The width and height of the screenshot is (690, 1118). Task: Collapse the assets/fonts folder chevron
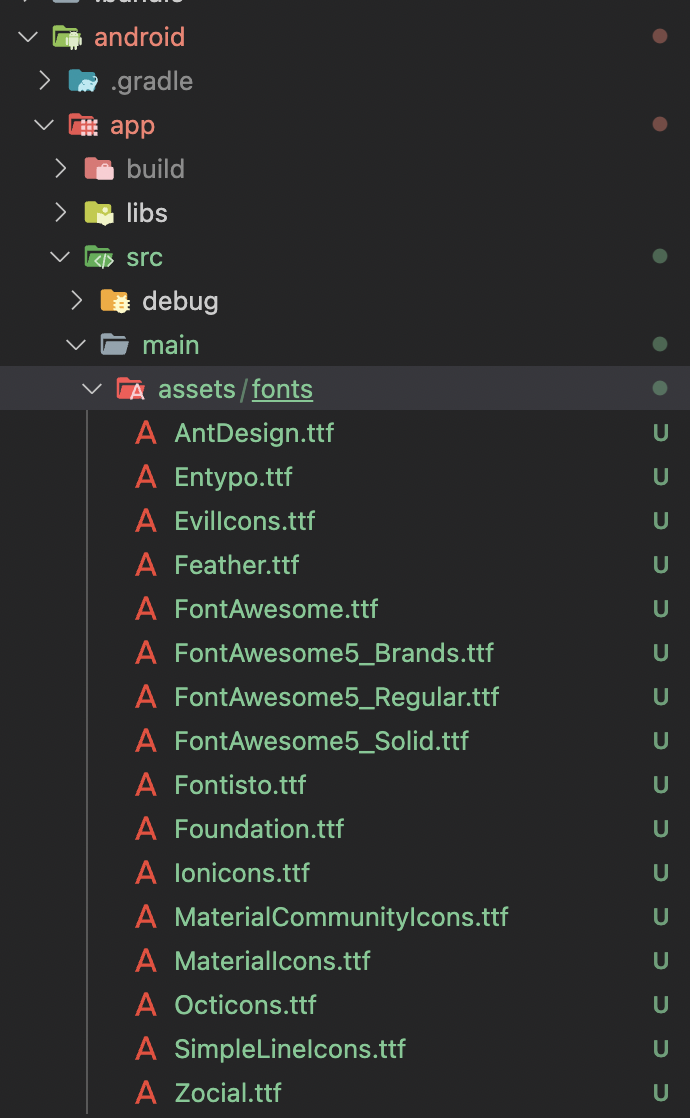92,389
